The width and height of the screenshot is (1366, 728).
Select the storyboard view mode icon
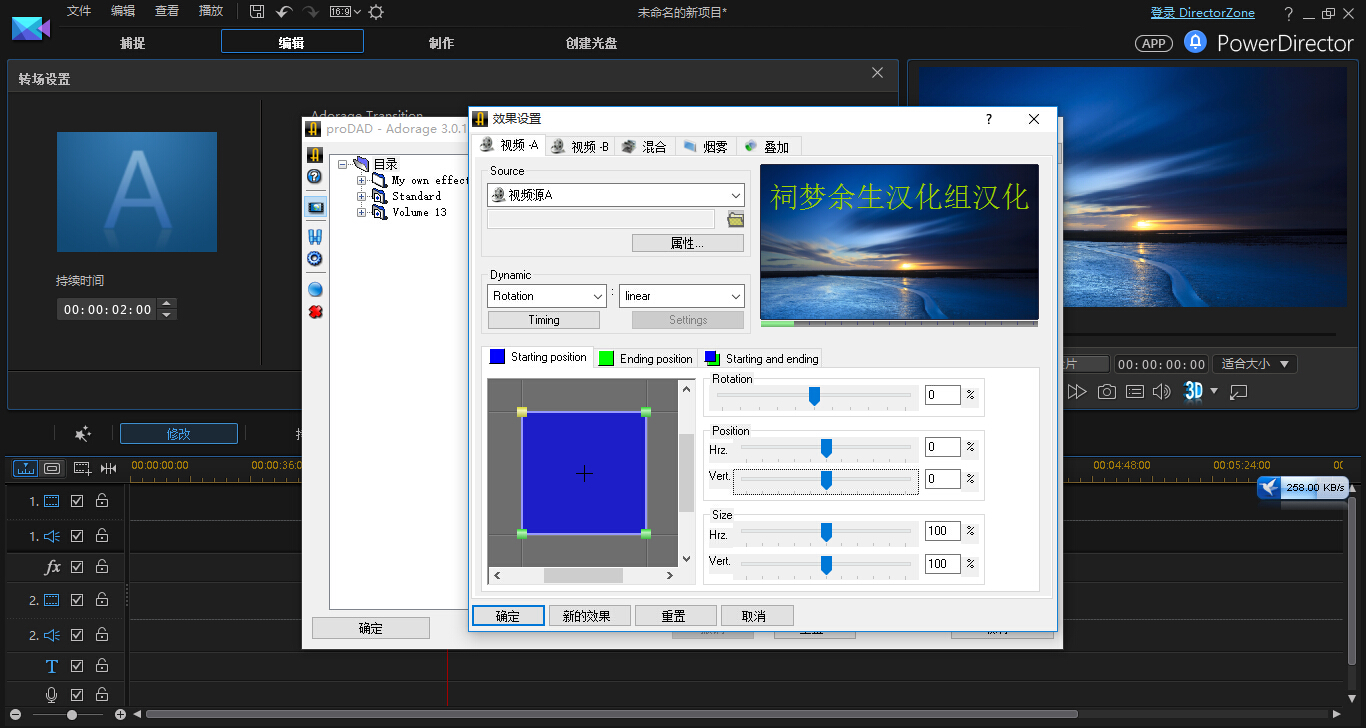[x=52, y=468]
